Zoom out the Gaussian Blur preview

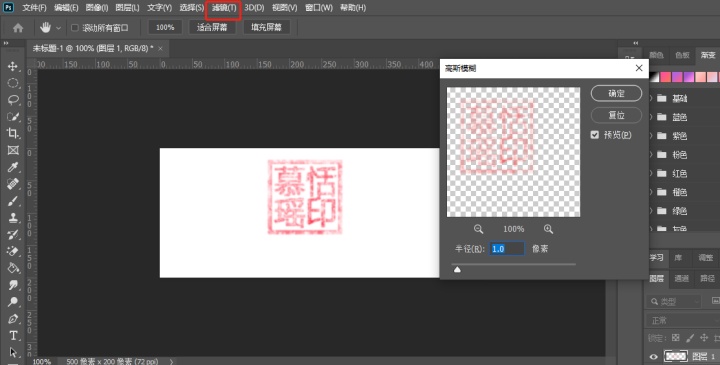click(x=478, y=229)
